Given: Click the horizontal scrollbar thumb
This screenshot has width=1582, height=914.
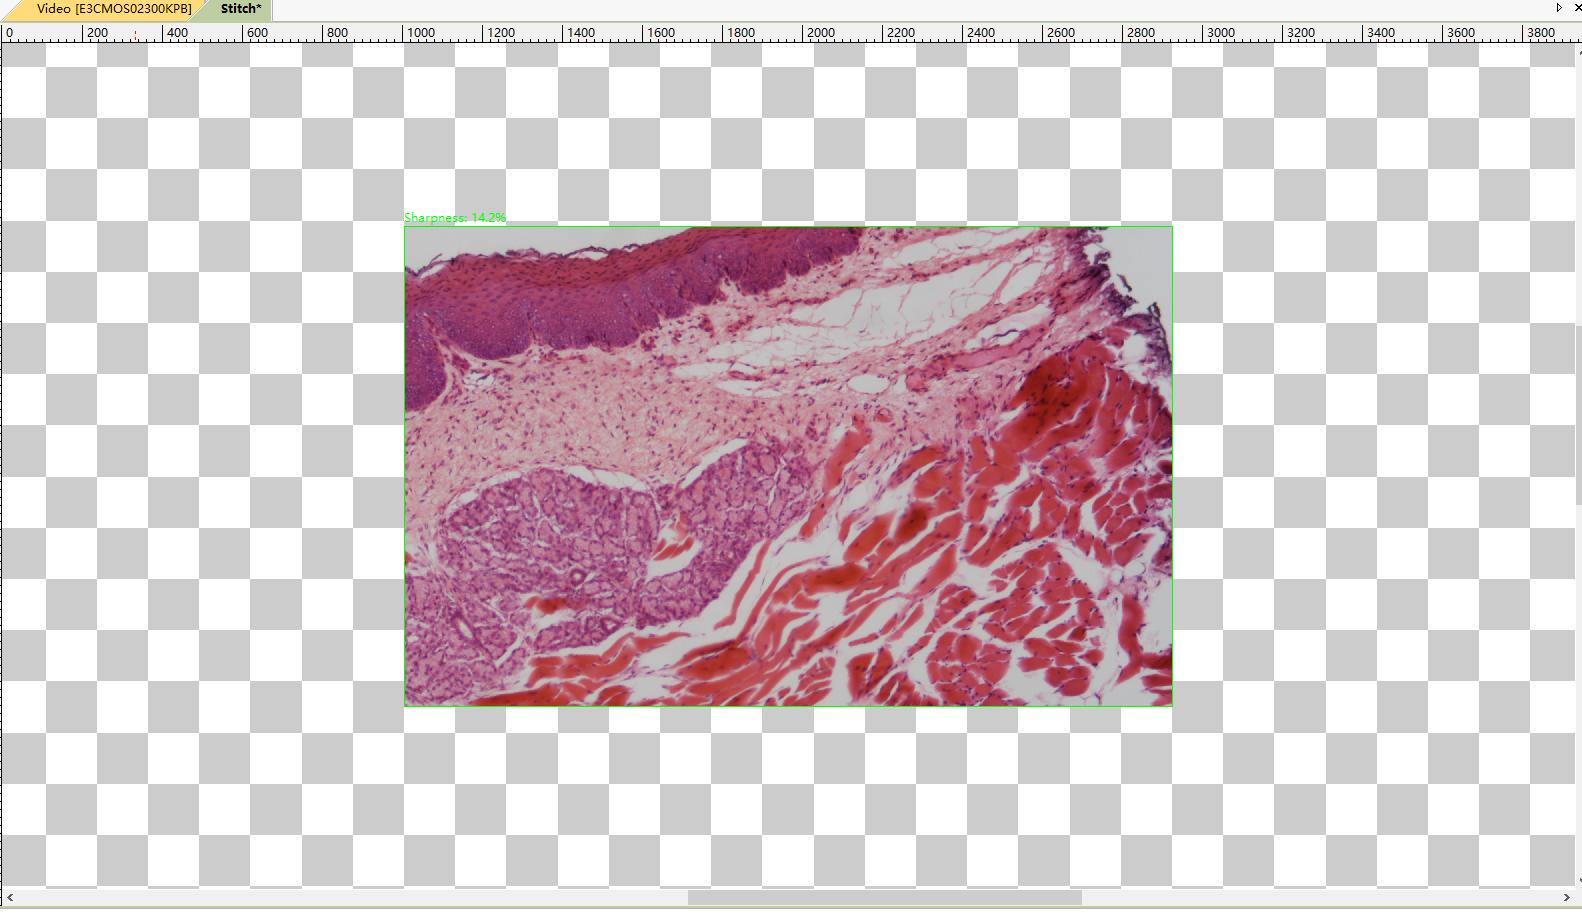Looking at the screenshot, I should click(x=884, y=897).
